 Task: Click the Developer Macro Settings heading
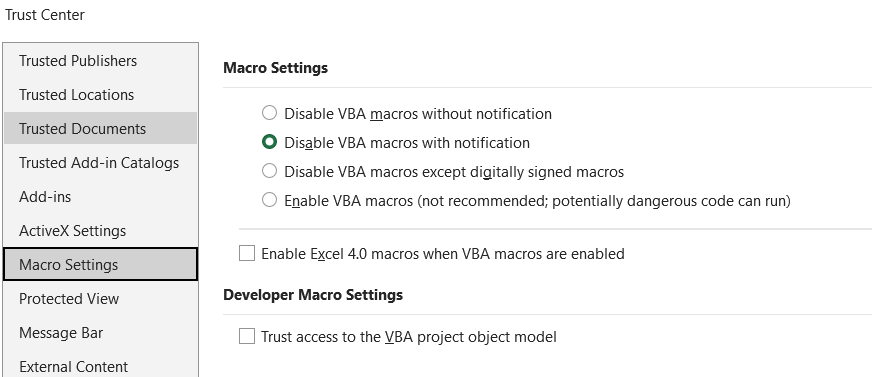coord(313,294)
